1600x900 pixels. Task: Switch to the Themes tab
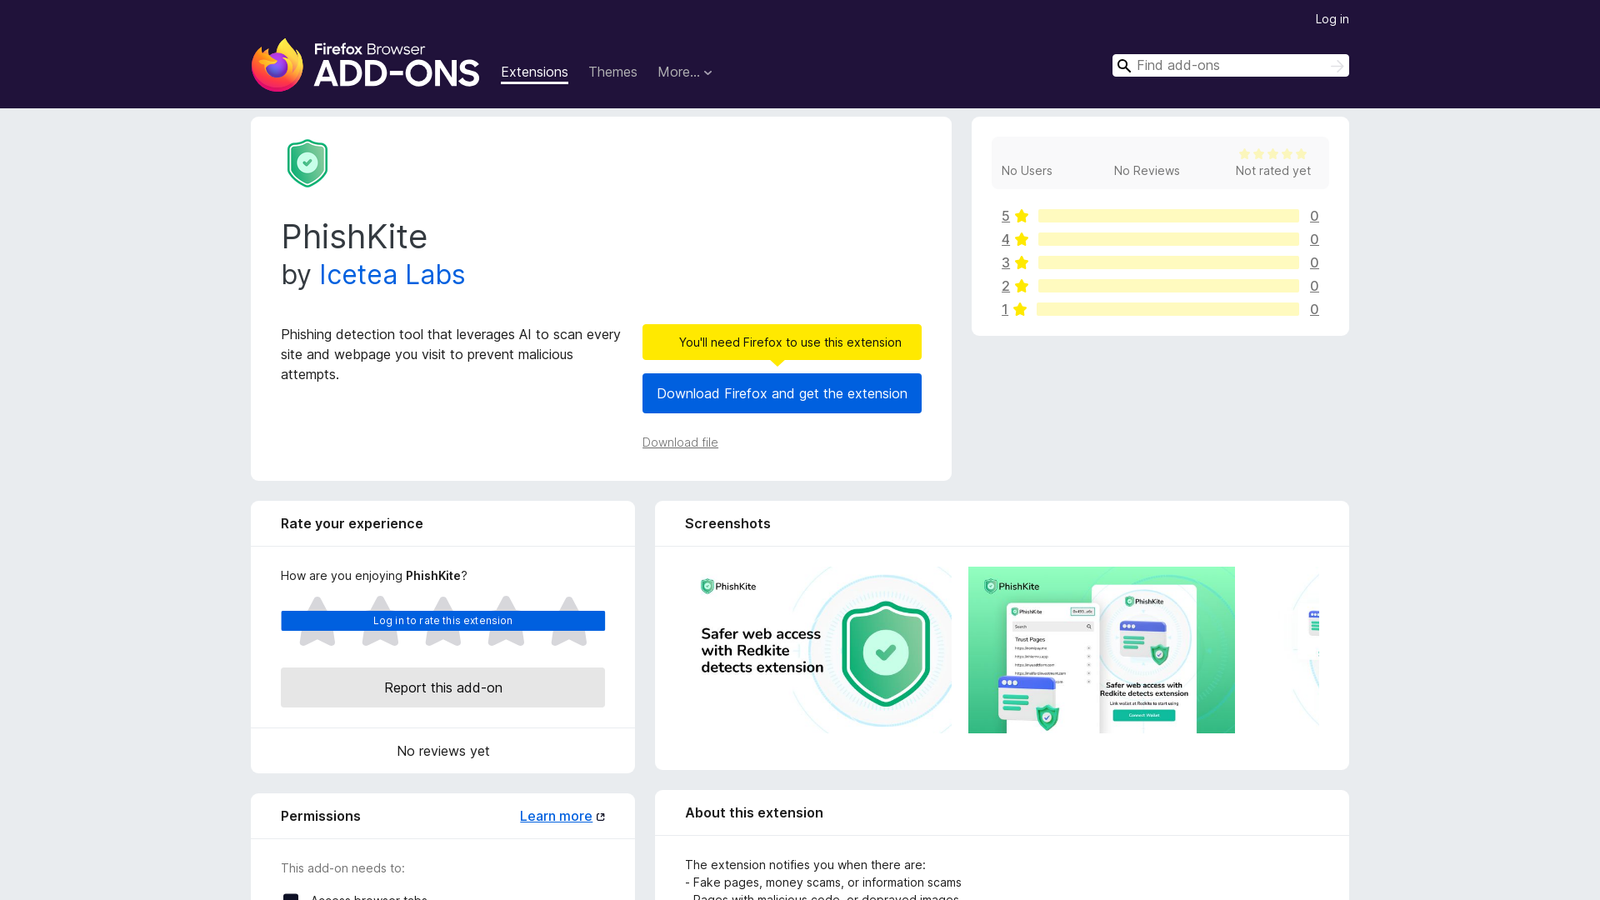[x=612, y=72]
